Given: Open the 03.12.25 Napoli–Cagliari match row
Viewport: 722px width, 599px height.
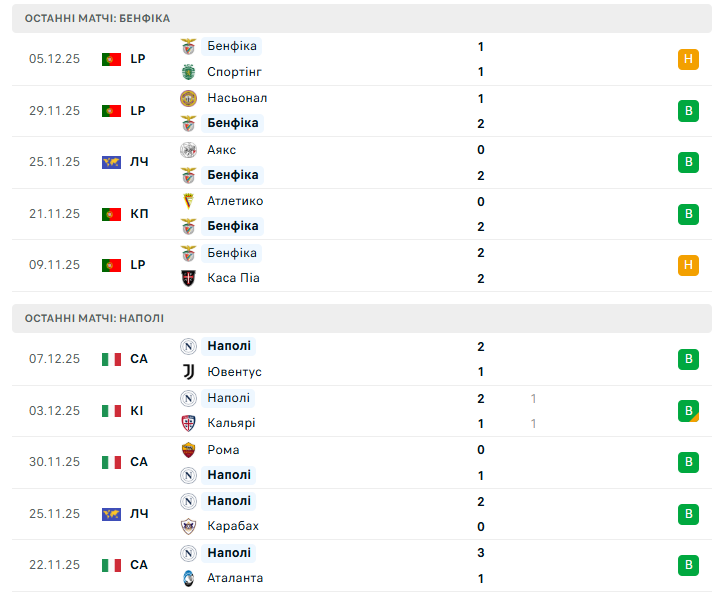Looking at the screenshot, I should click(x=360, y=411).
